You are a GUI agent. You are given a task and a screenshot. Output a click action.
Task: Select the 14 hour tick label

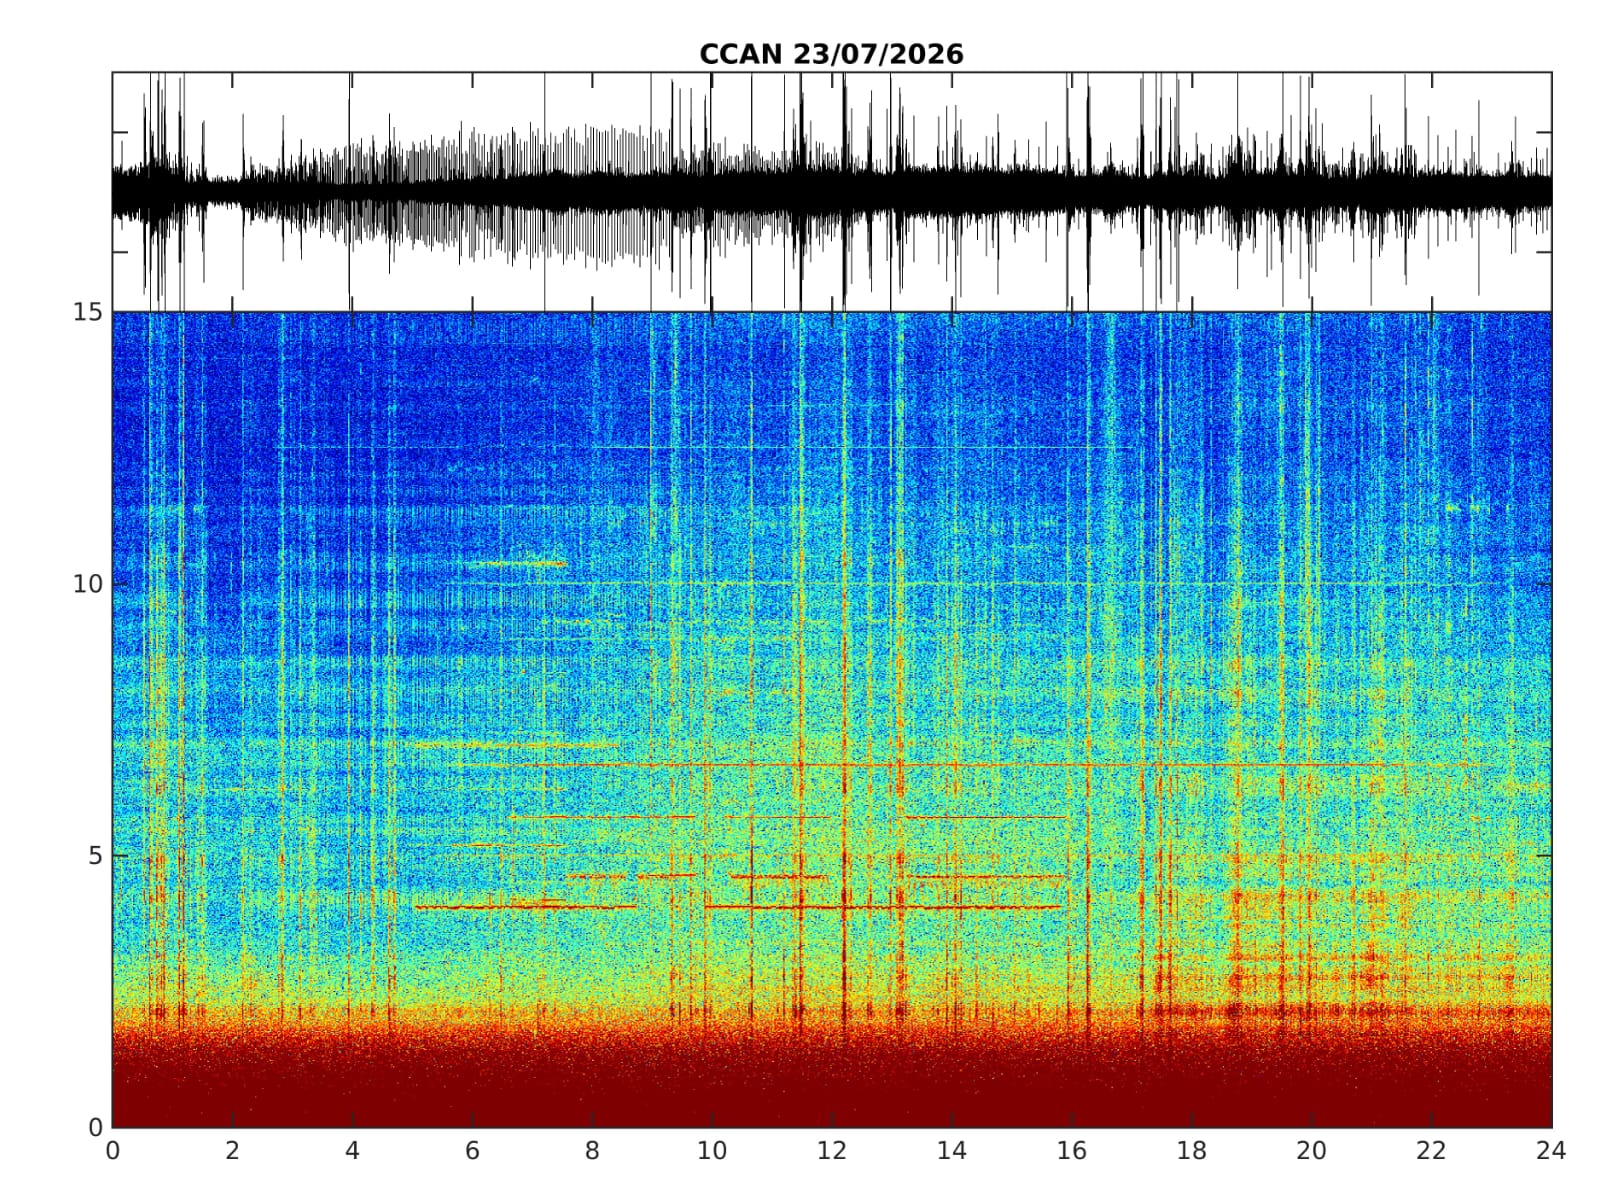coord(952,1151)
